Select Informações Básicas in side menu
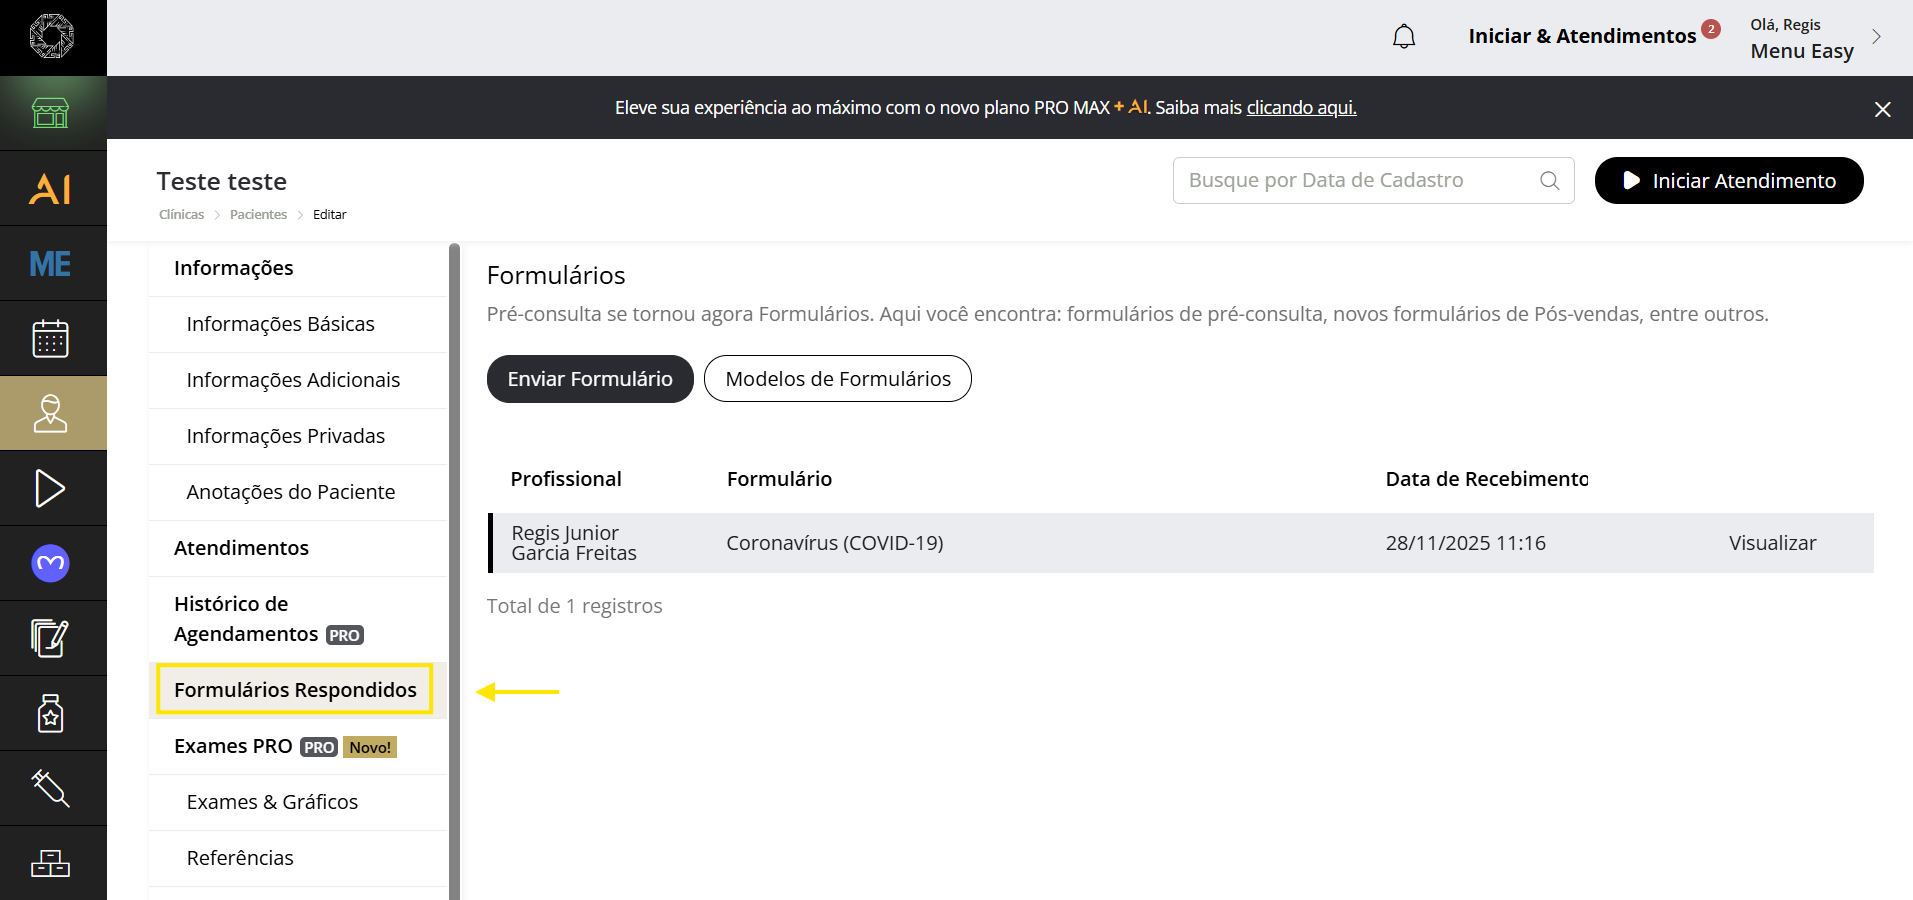The width and height of the screenshot is (1913, 900). [280, 324]
